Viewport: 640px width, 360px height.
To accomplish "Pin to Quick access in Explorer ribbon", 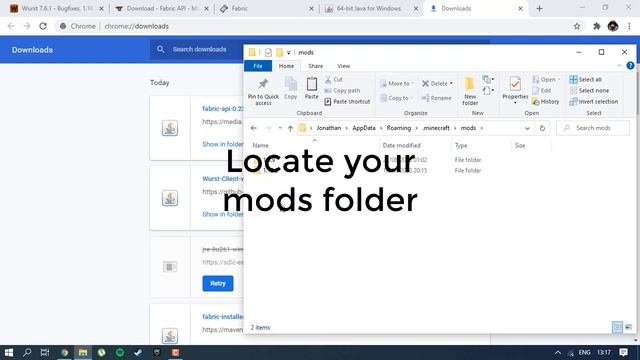I will [263, 92].
